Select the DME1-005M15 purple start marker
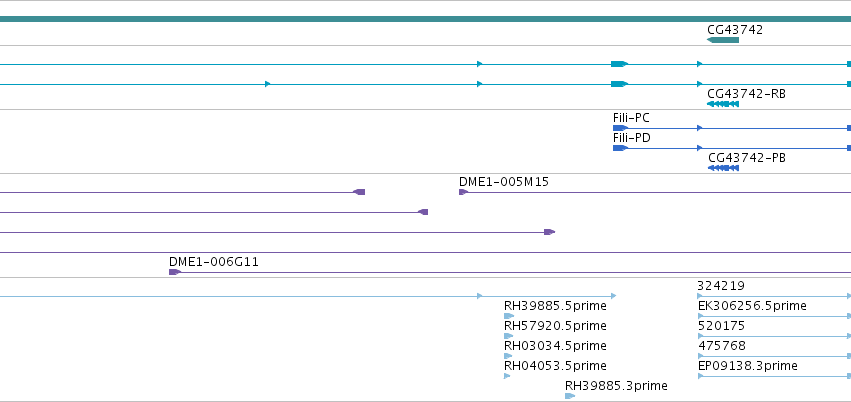 click(x=463, y=192)
